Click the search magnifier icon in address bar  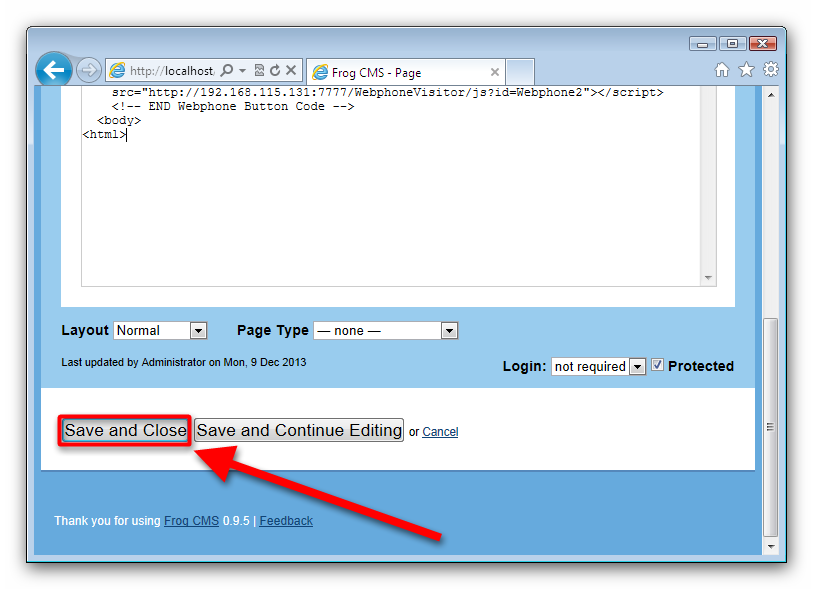(227, 71)
